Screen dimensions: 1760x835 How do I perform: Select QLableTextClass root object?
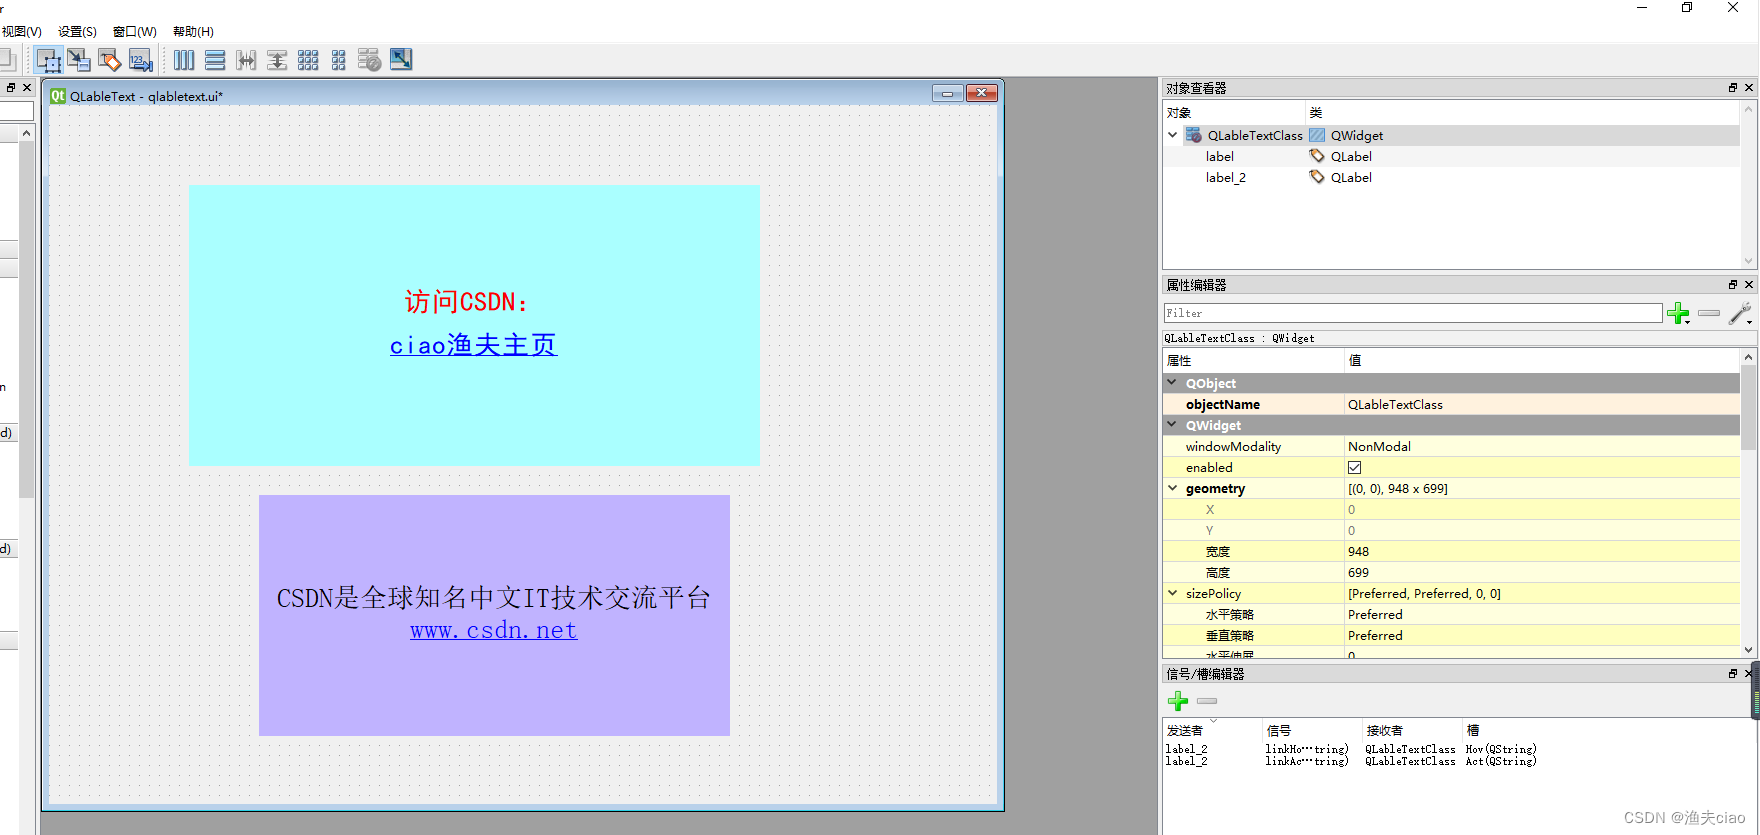coord(1451,135)
